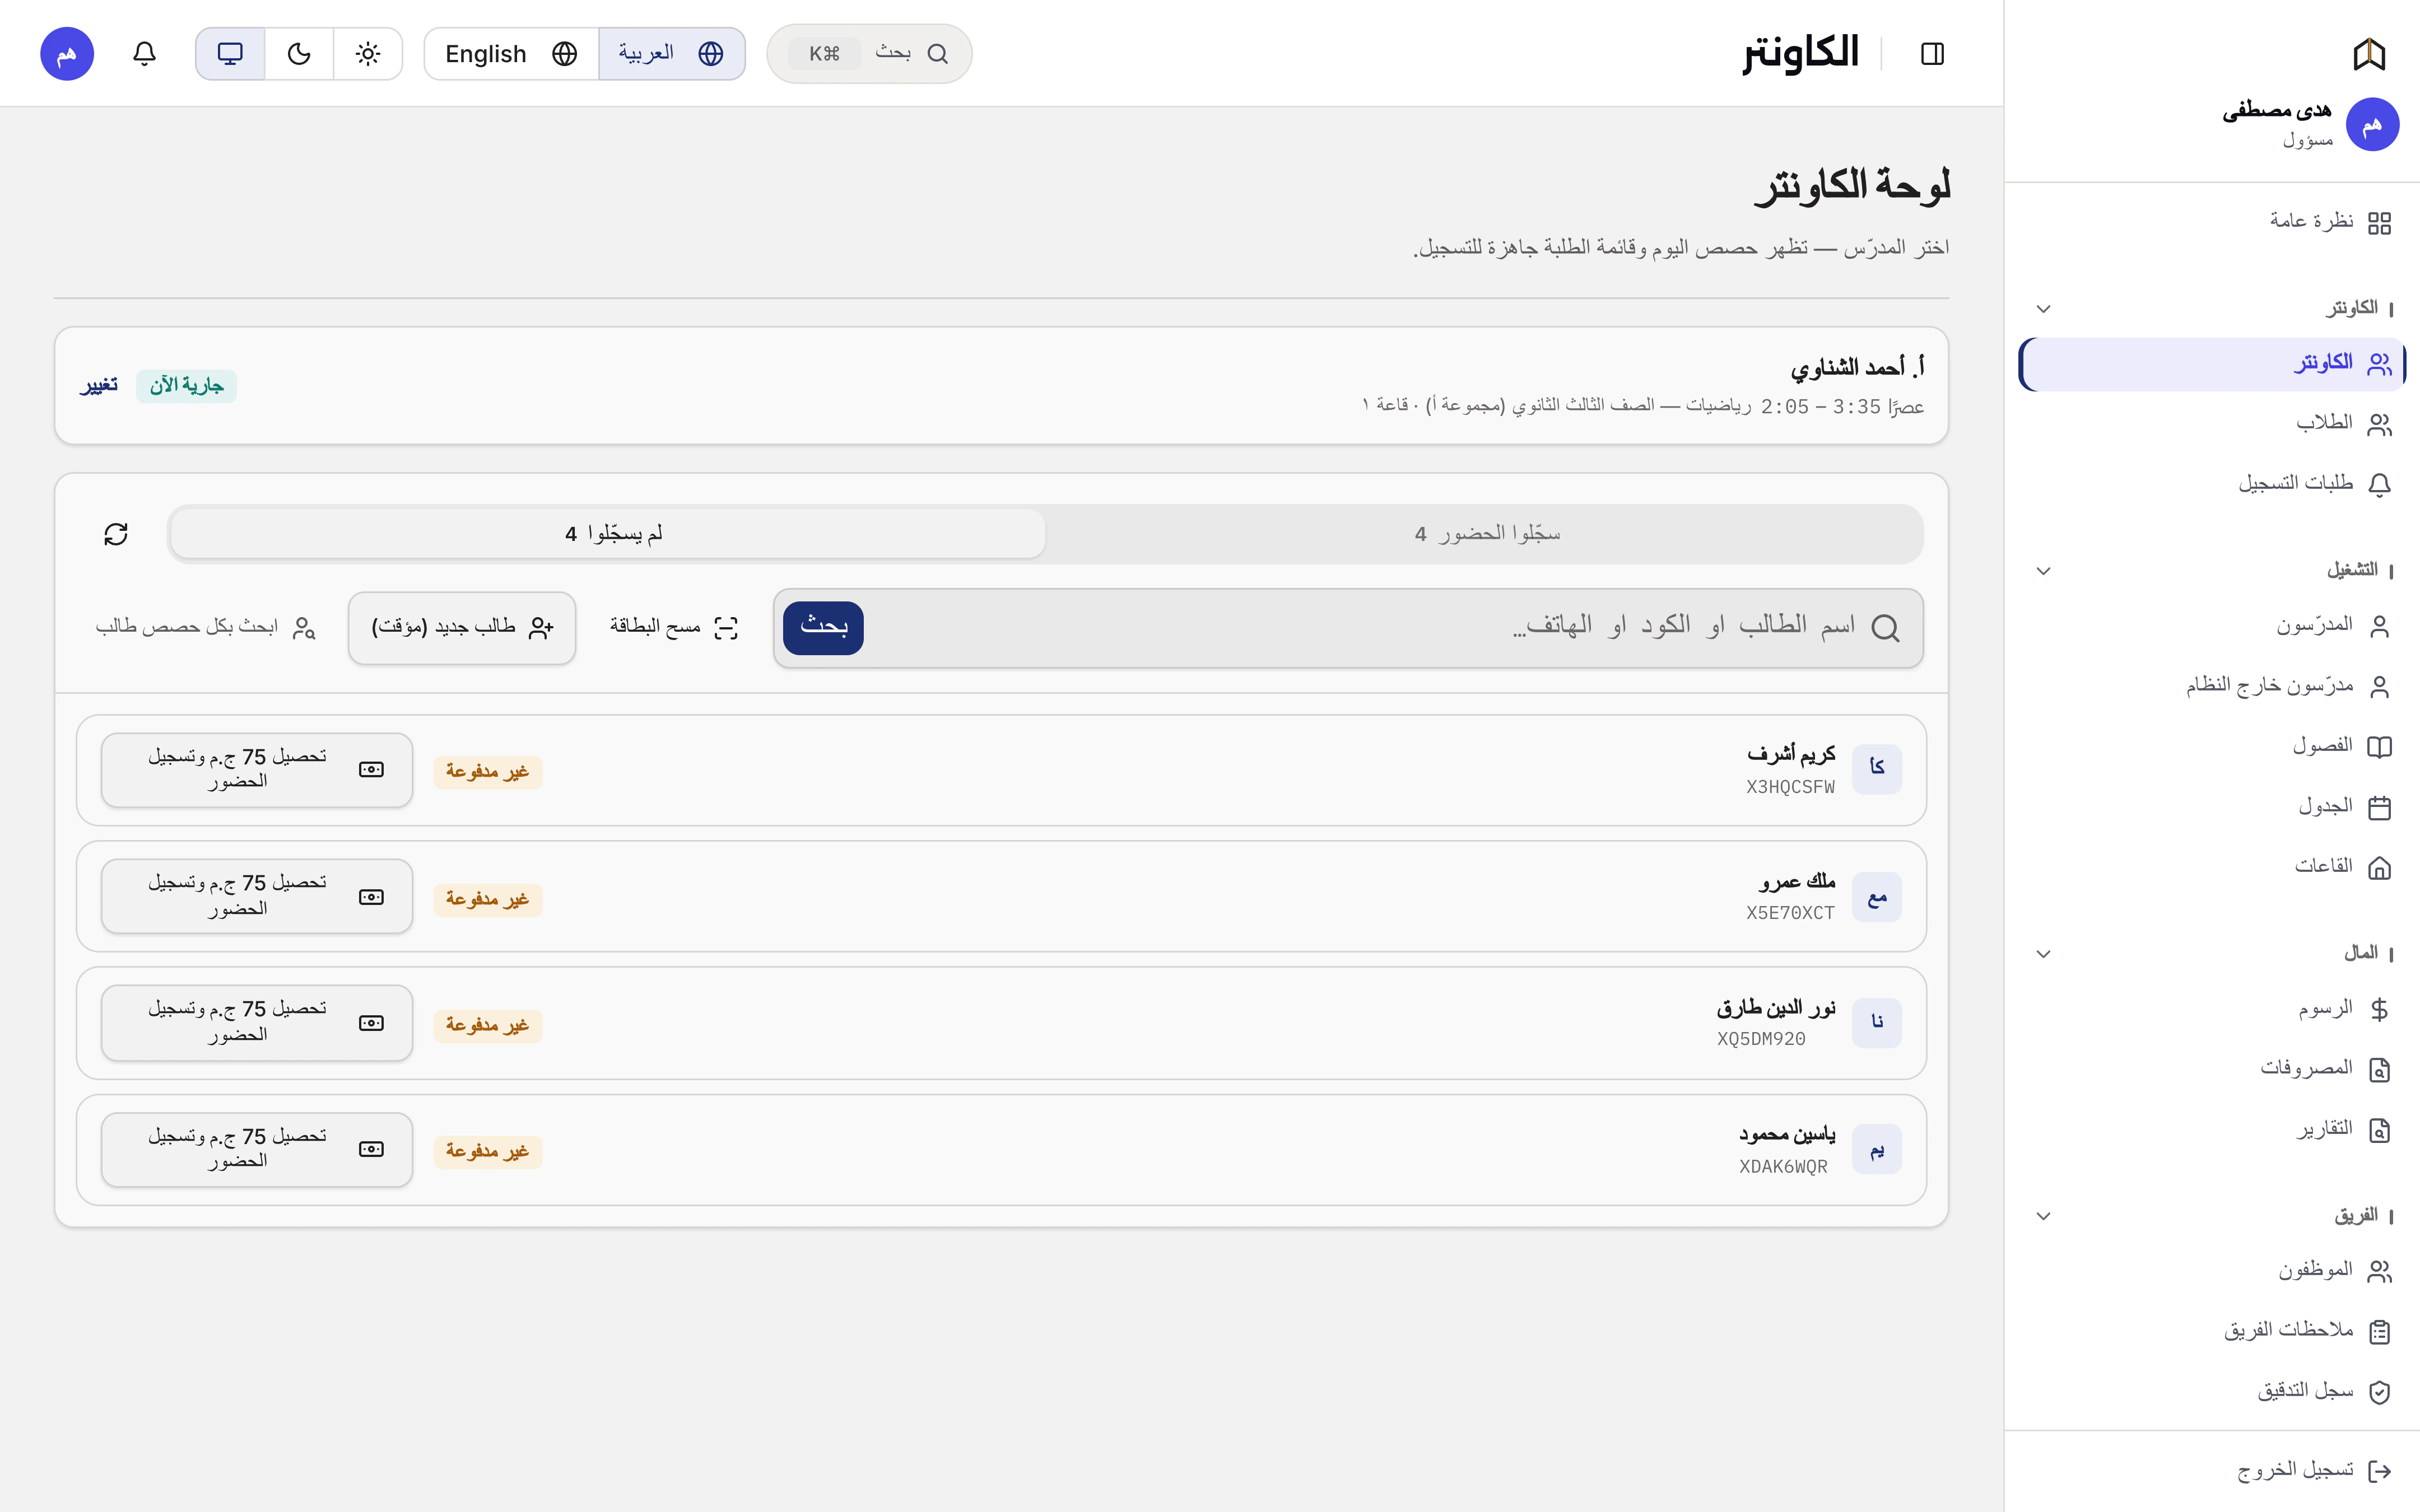Open the notifications bell in top bar
The image size is (2420, 1512).
coord(144,54)
